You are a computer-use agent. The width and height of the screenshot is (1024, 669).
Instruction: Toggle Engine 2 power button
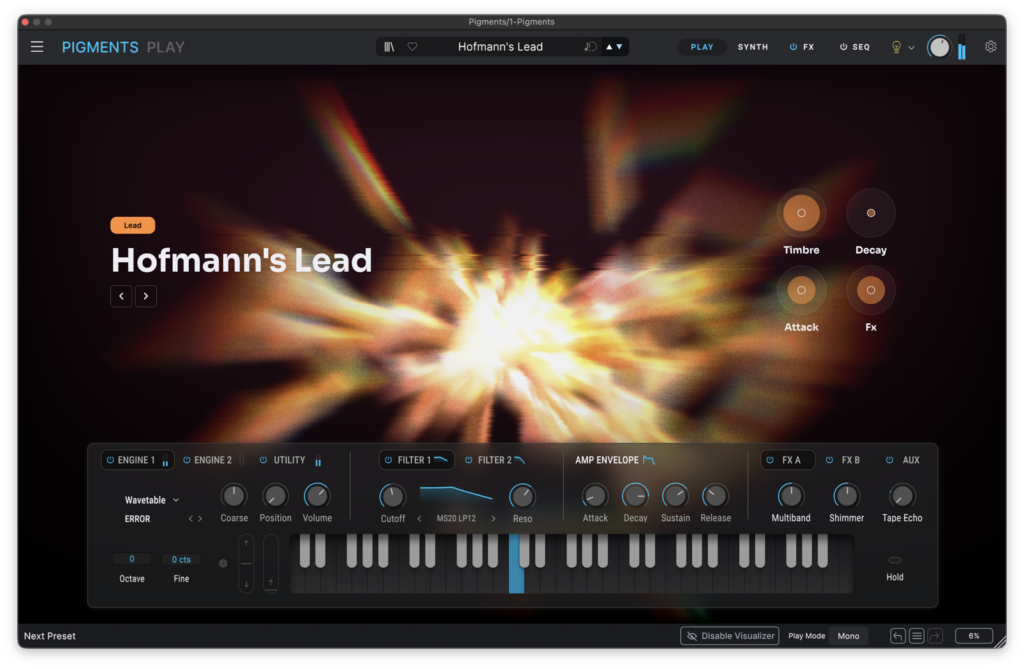pos(187,460)
